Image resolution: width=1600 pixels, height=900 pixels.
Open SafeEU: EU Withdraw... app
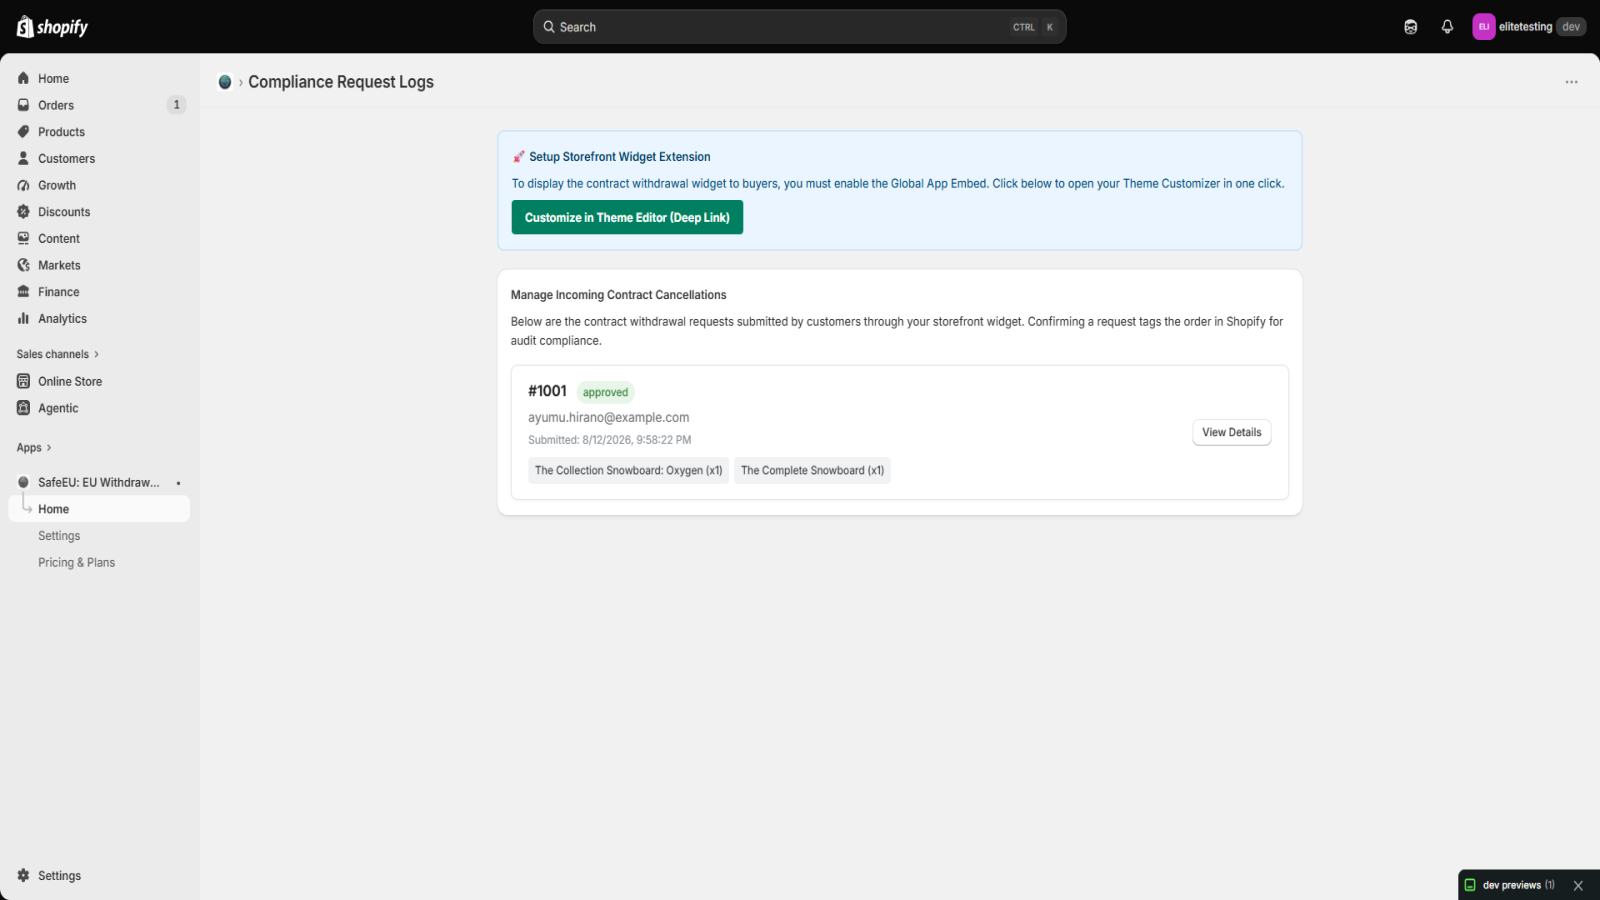(99, 482)
